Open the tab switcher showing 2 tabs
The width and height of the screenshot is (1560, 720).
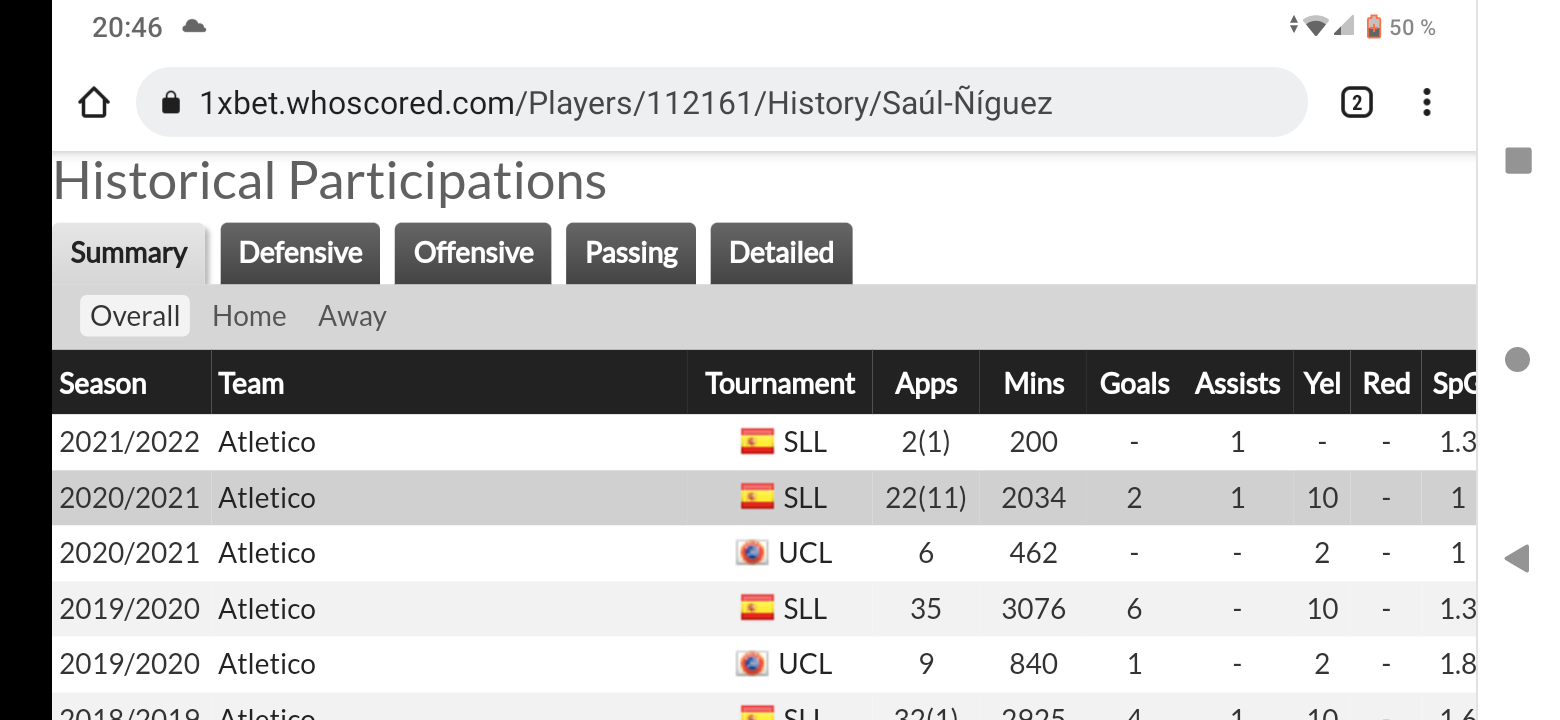[x=1356, y=102]
